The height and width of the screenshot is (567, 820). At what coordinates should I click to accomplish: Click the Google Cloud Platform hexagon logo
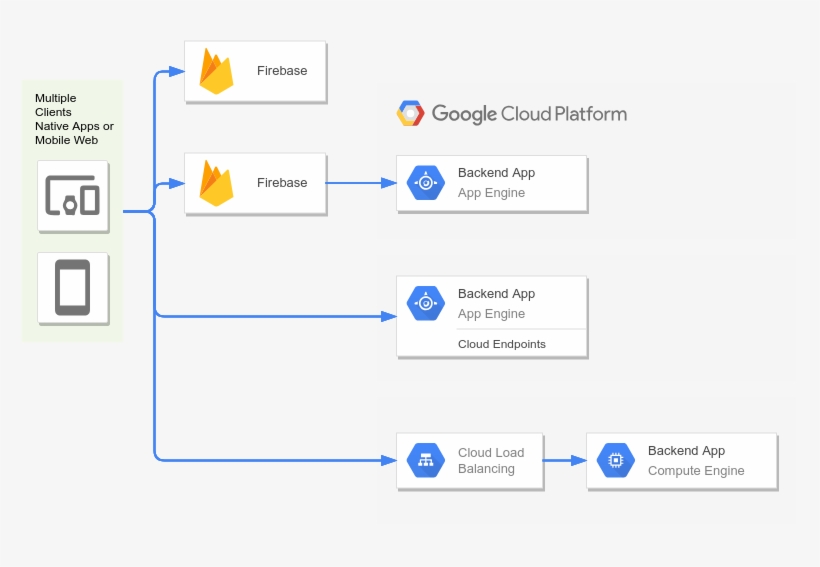click(x=410, y=114)
